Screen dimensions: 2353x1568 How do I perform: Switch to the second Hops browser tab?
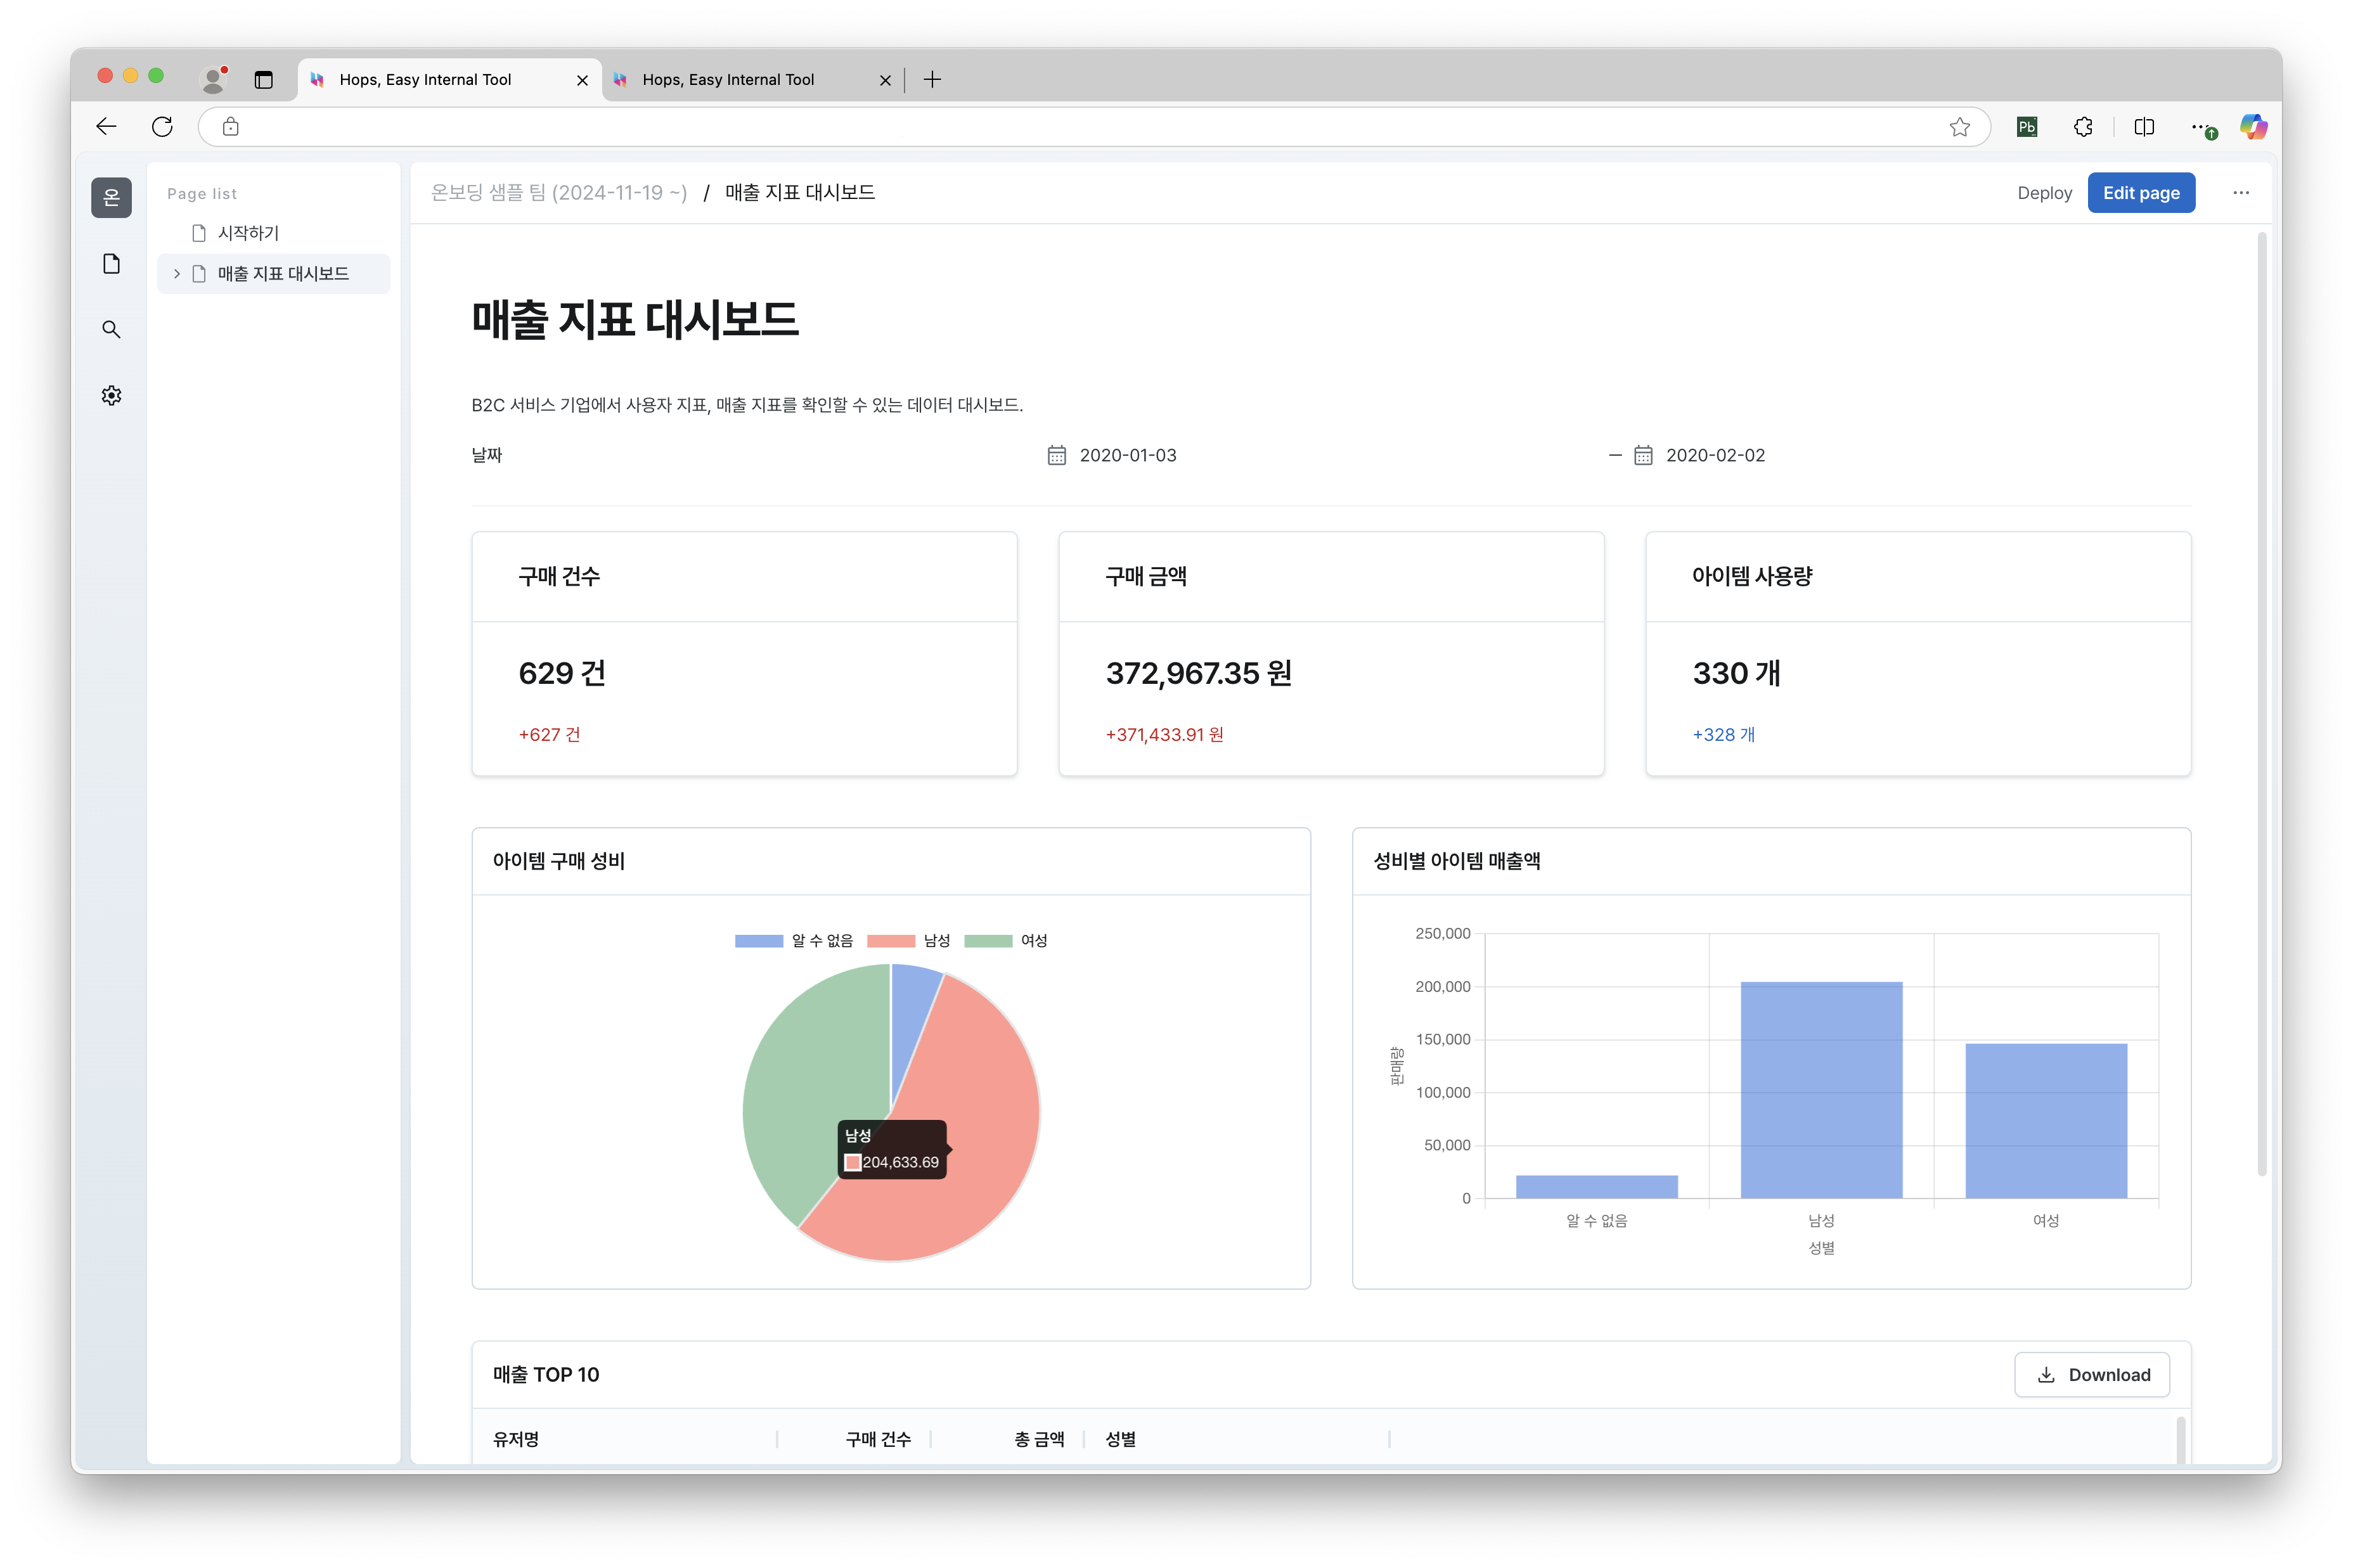[752, 80]
